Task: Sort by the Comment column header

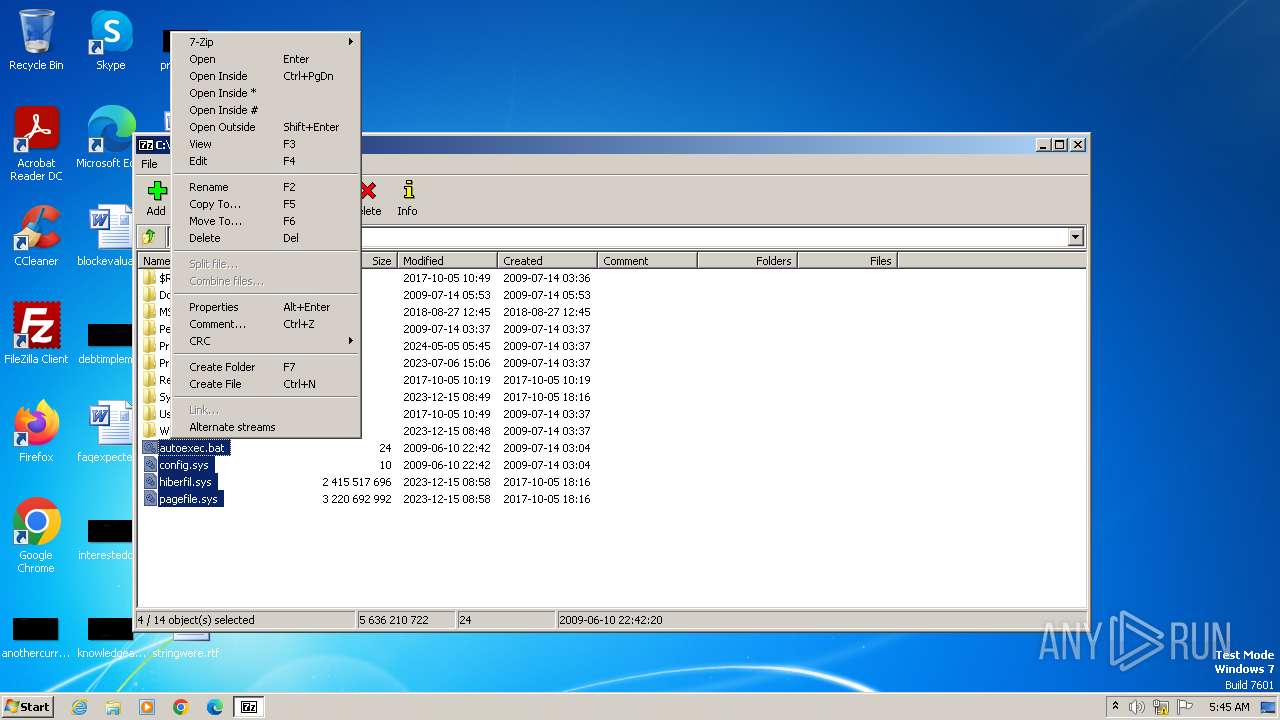Action: point(647,261)
